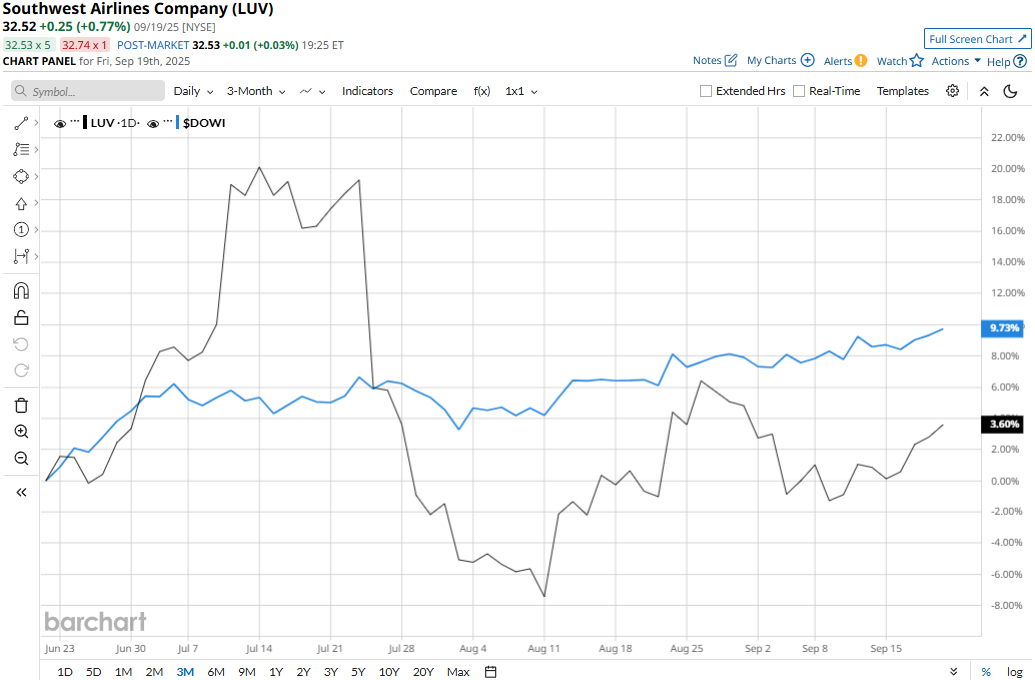Open the 3-Month period dropdown
The image size is (1035, 680).
tap(256, 91)
